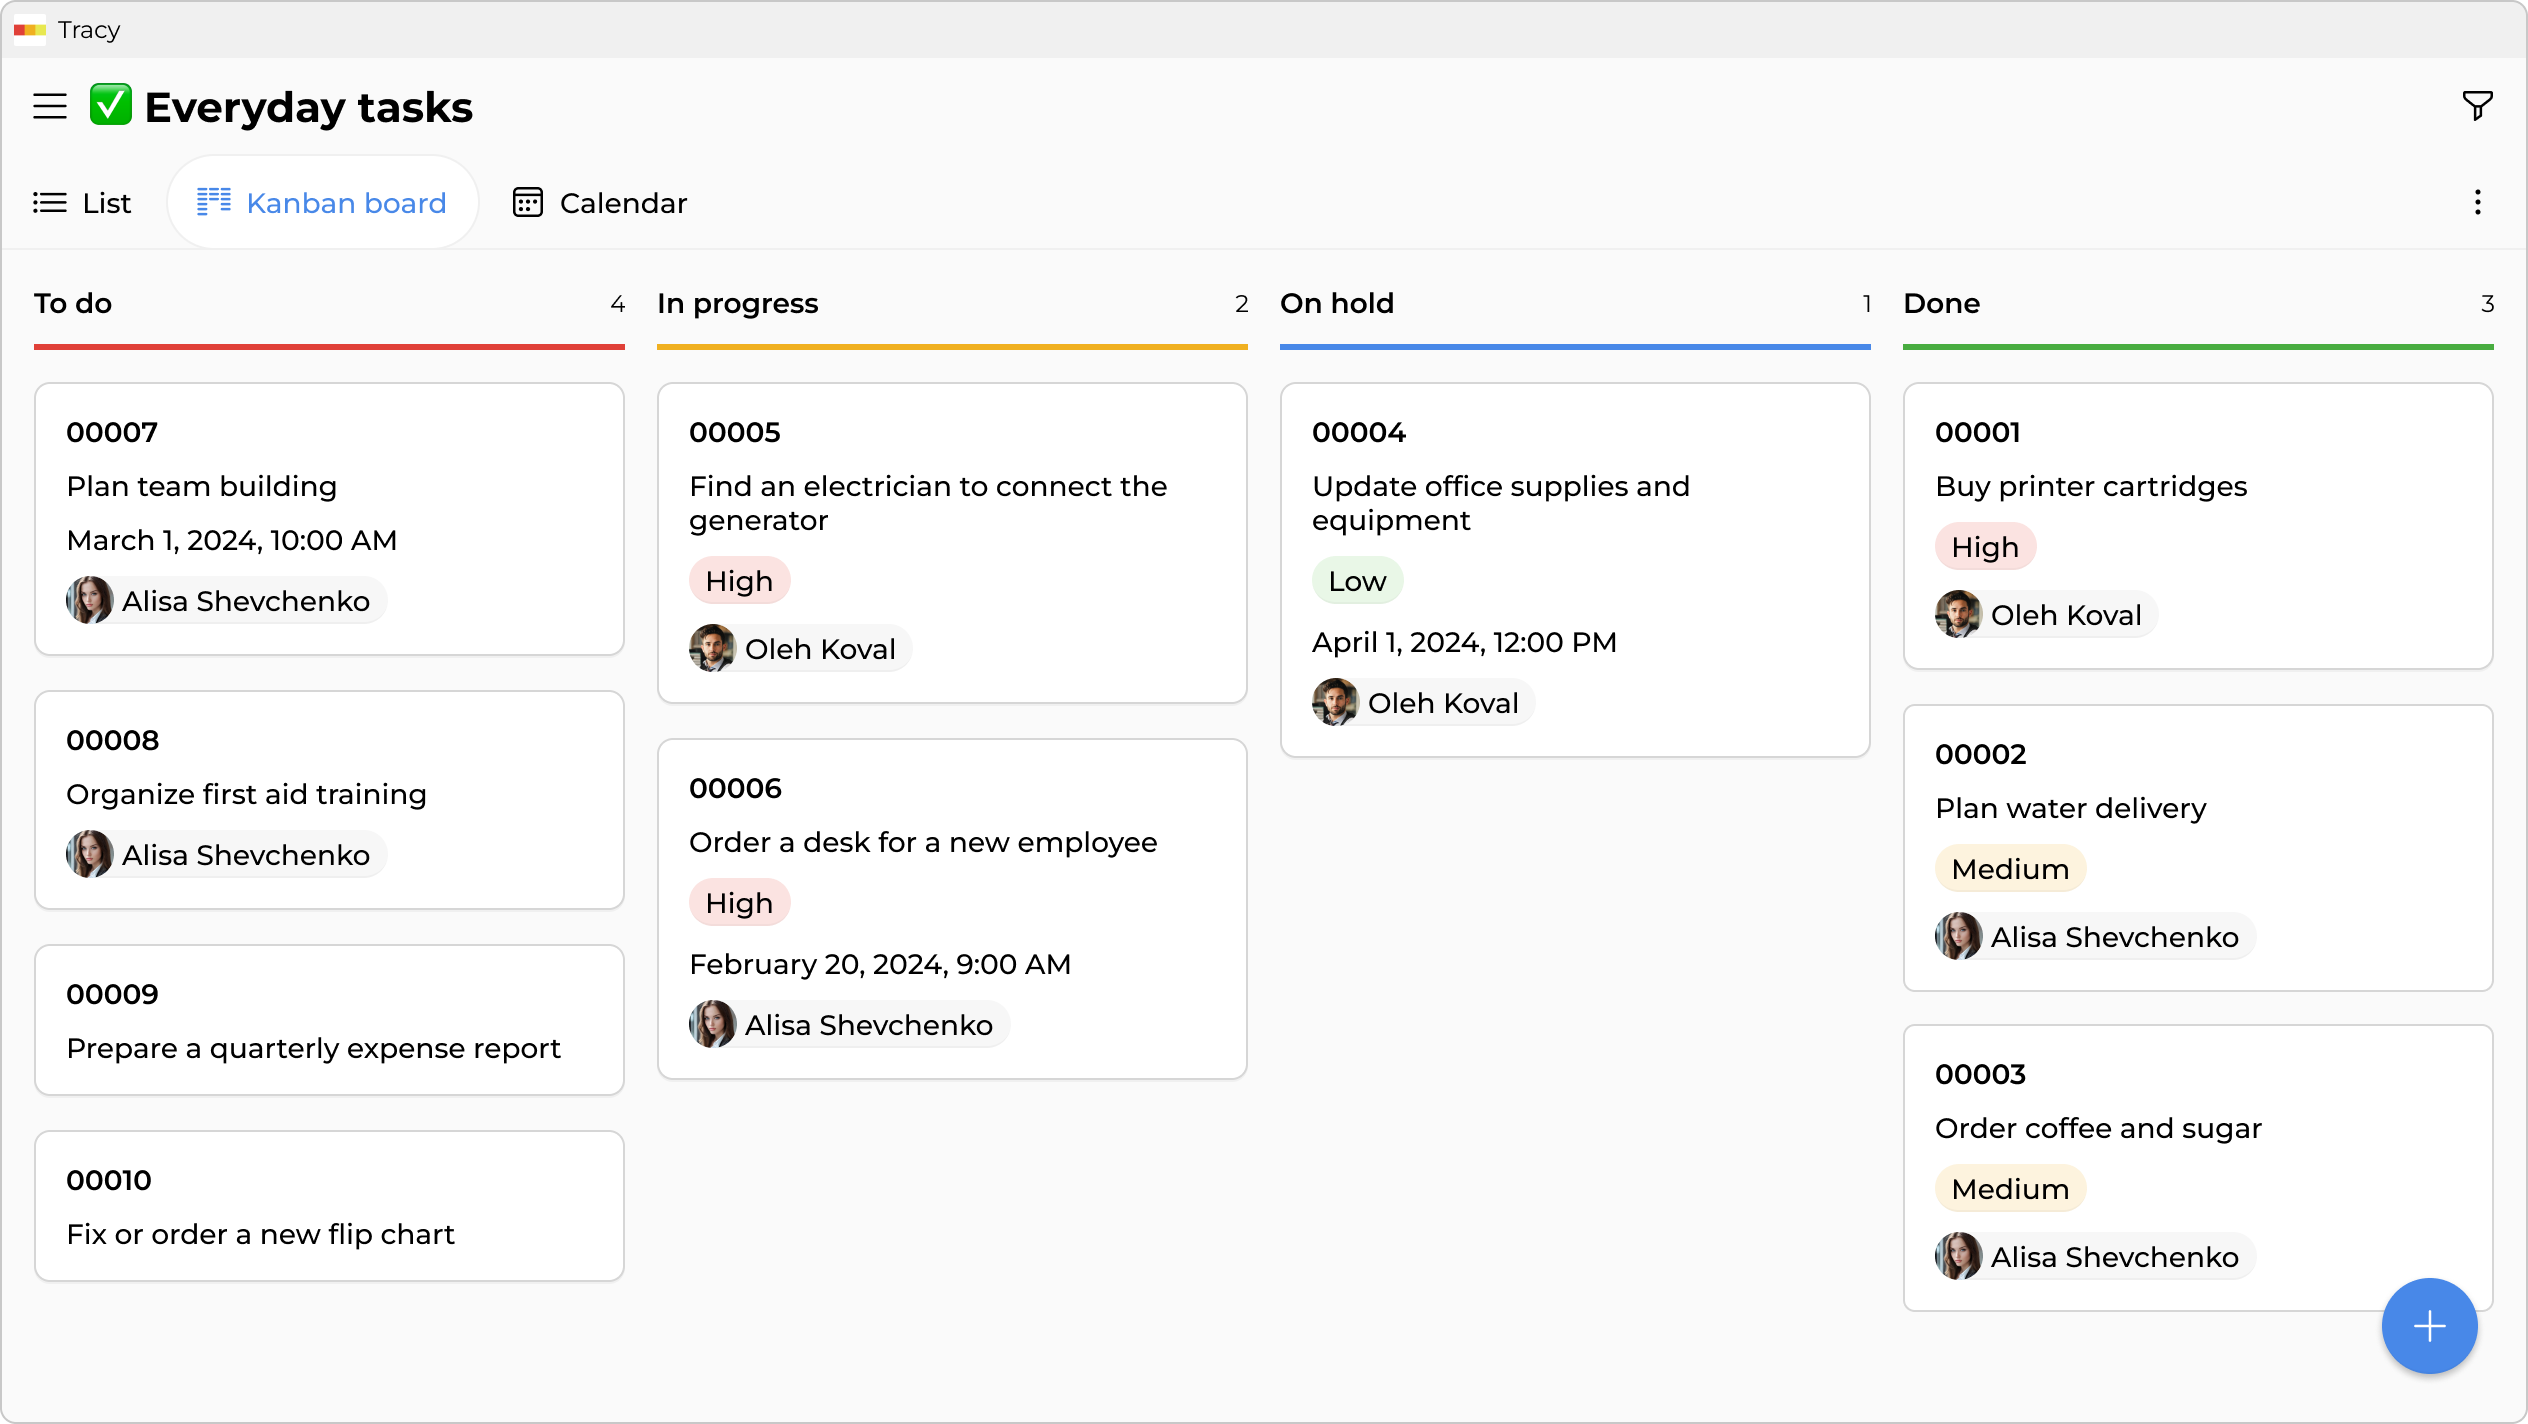Open the three-dot overflow menu
The width and height of the screenshot is (2528, 1424).
coord(2477,202)
